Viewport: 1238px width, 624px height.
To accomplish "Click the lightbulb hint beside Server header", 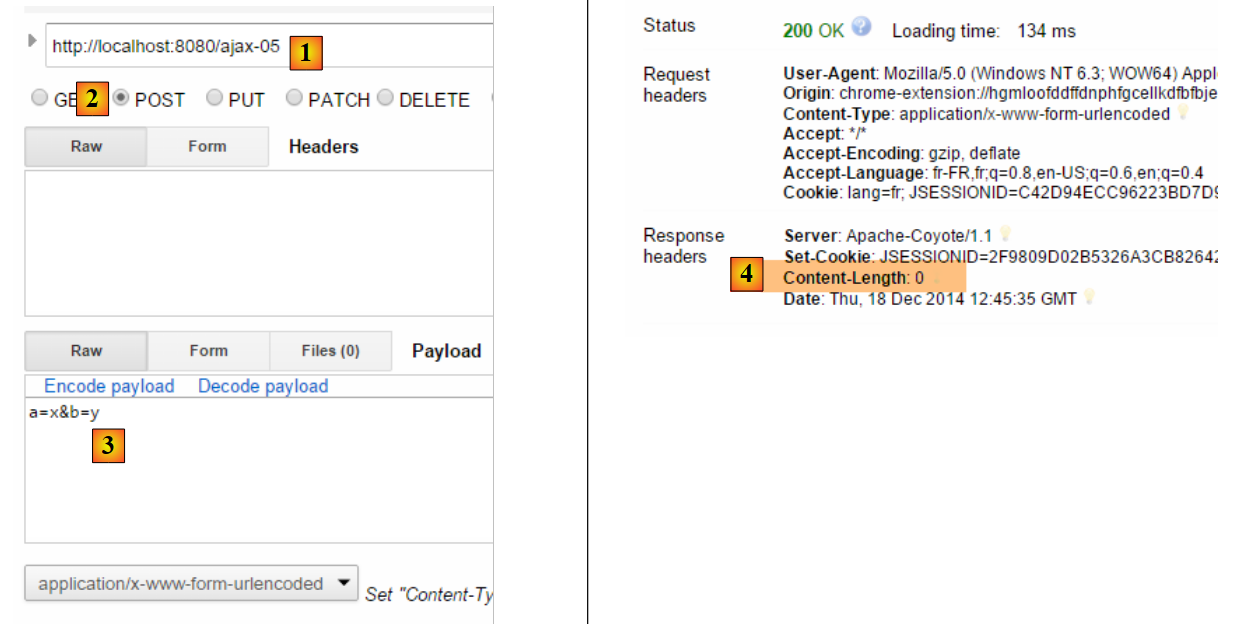I will (x=1005, y=234).
